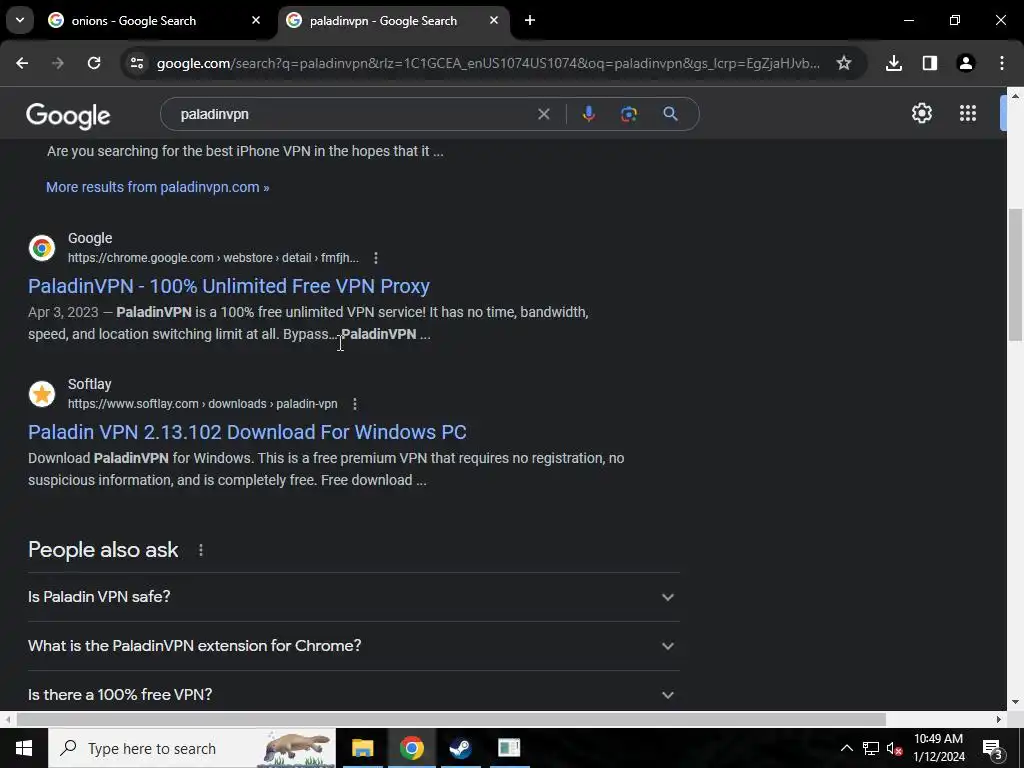Screen dimensions: 1024x768
Task: Open More results from paladinvpn.com link
Action: pyautogui.click(x=157, y=187)
